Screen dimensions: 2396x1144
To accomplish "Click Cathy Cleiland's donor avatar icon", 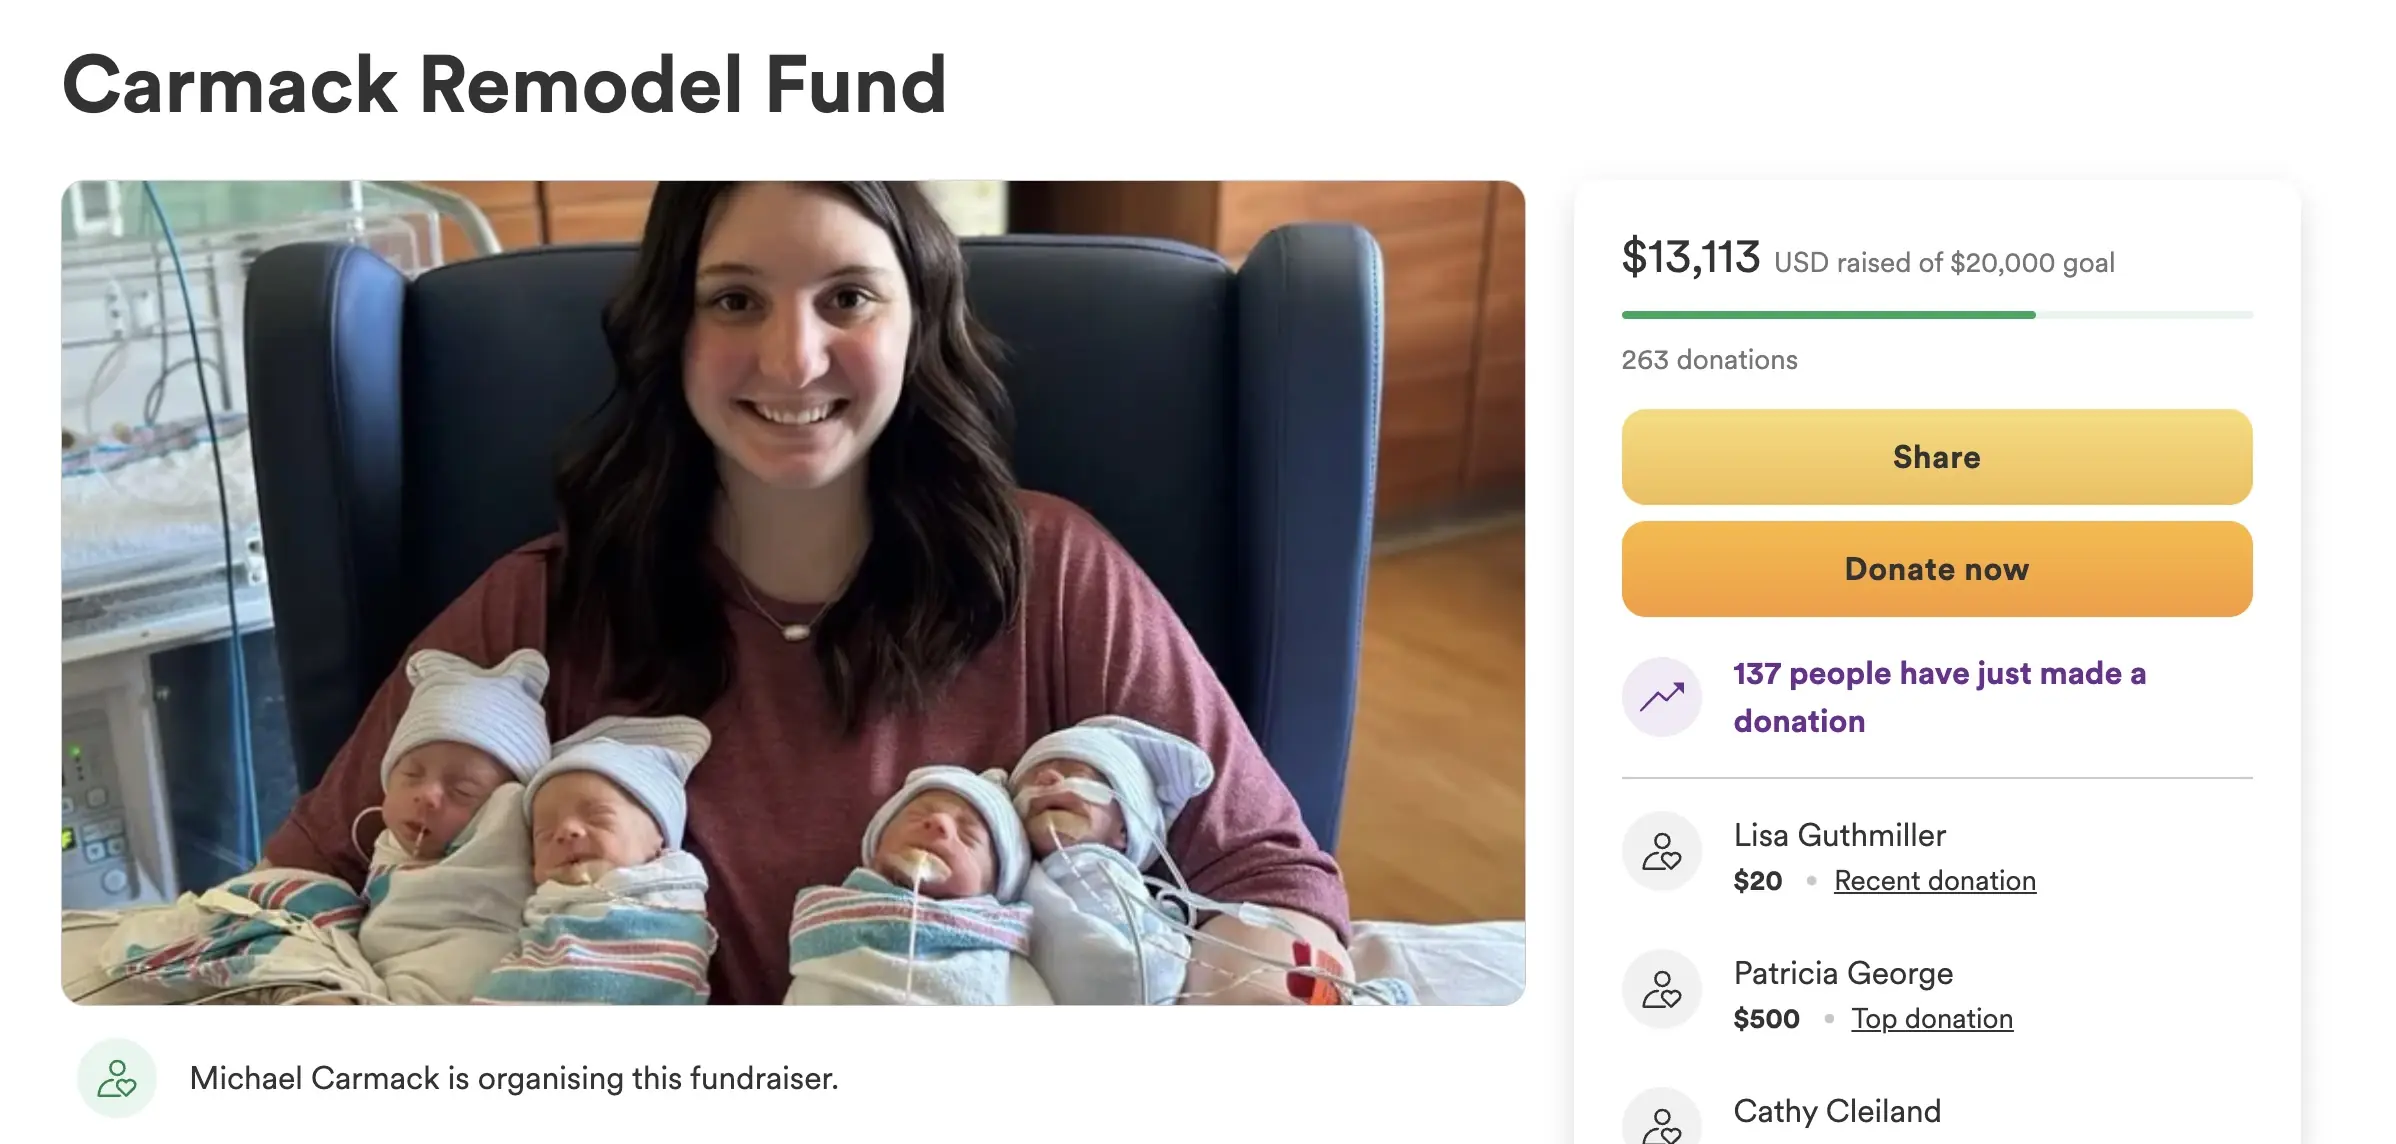I will (1662, 1124).
